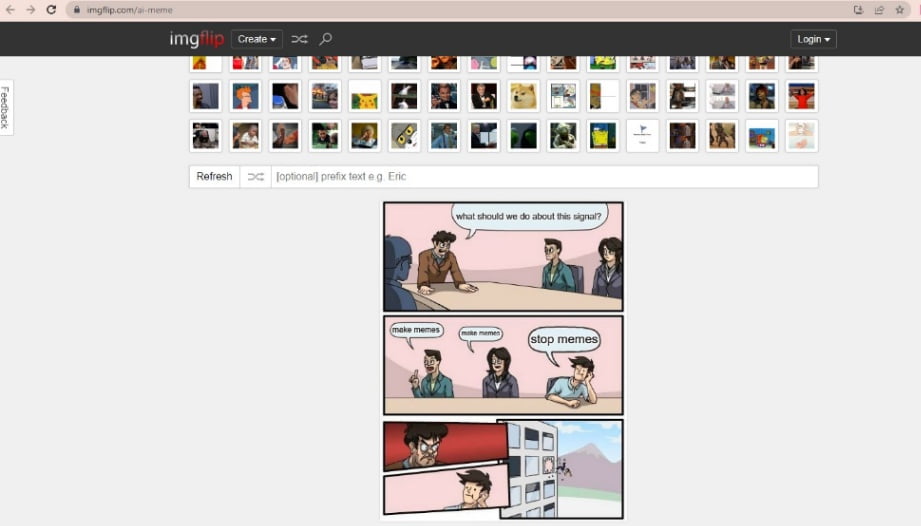Viewport: 921px width, 526px height.
Task: View site info via the lock icon
Action: pos(77,10)
